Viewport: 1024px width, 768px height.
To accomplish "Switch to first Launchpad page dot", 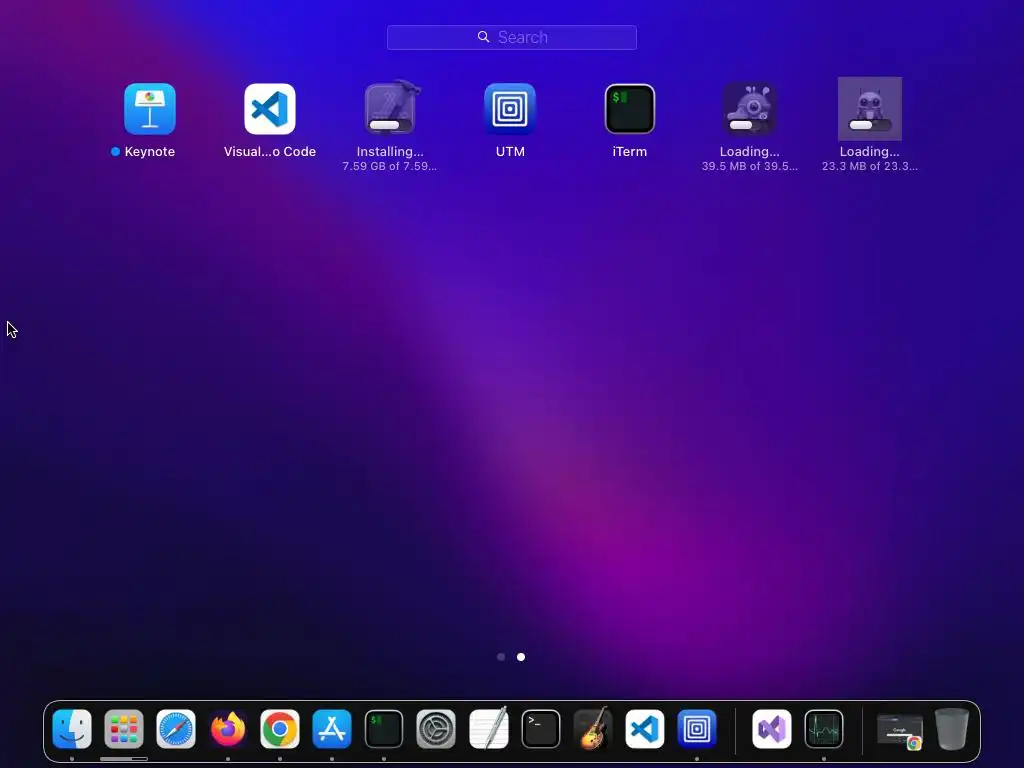I will [x=501, y=657].
